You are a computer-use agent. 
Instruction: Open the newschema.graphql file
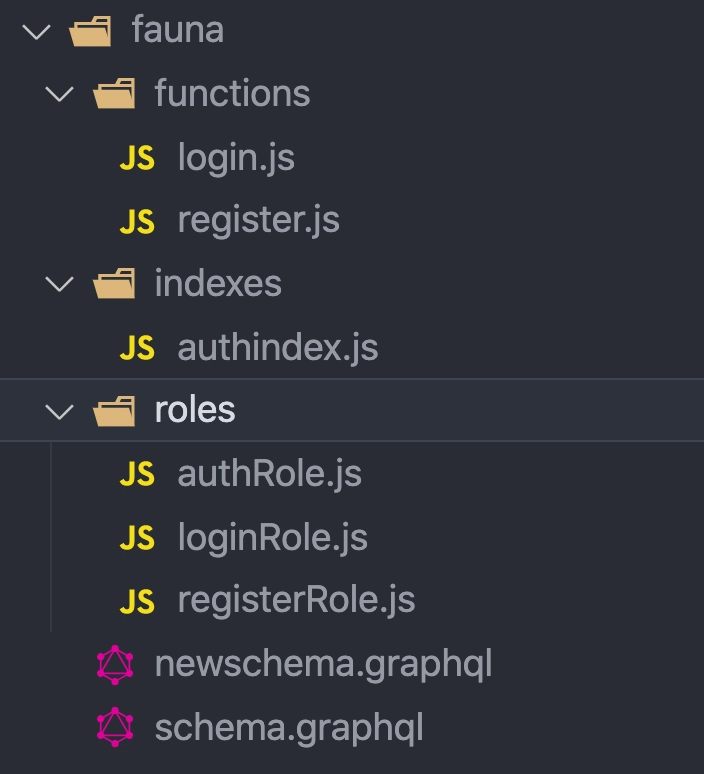click(x=323, y=664)
